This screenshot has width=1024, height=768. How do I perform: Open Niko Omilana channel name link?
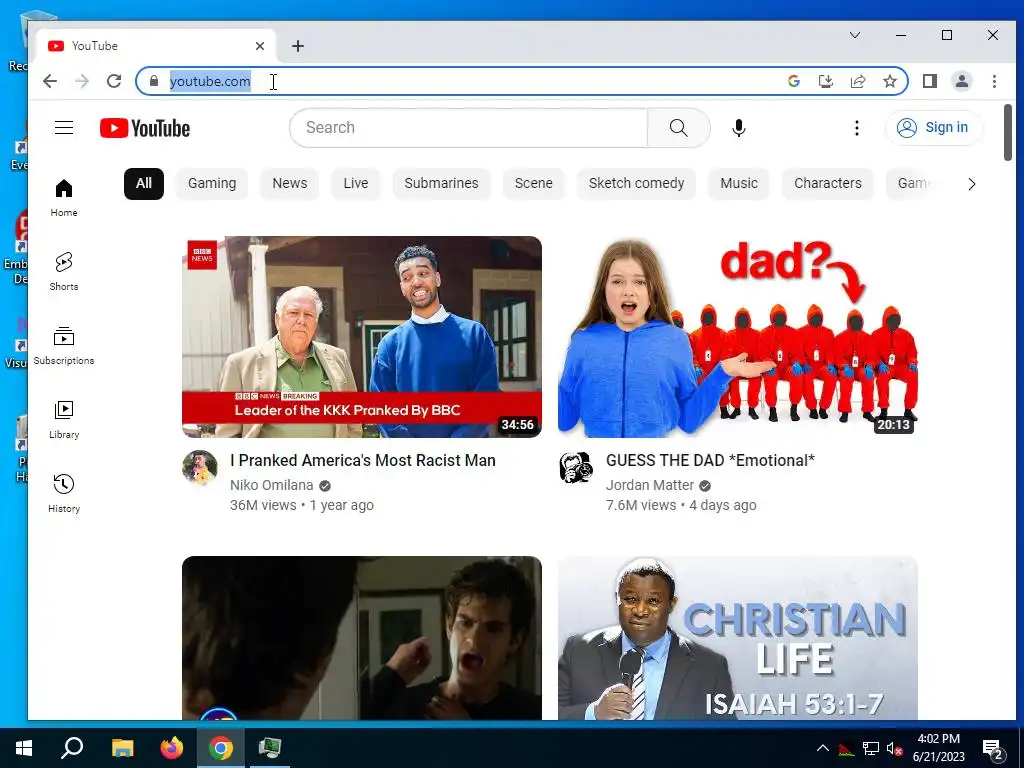(272, 485)
